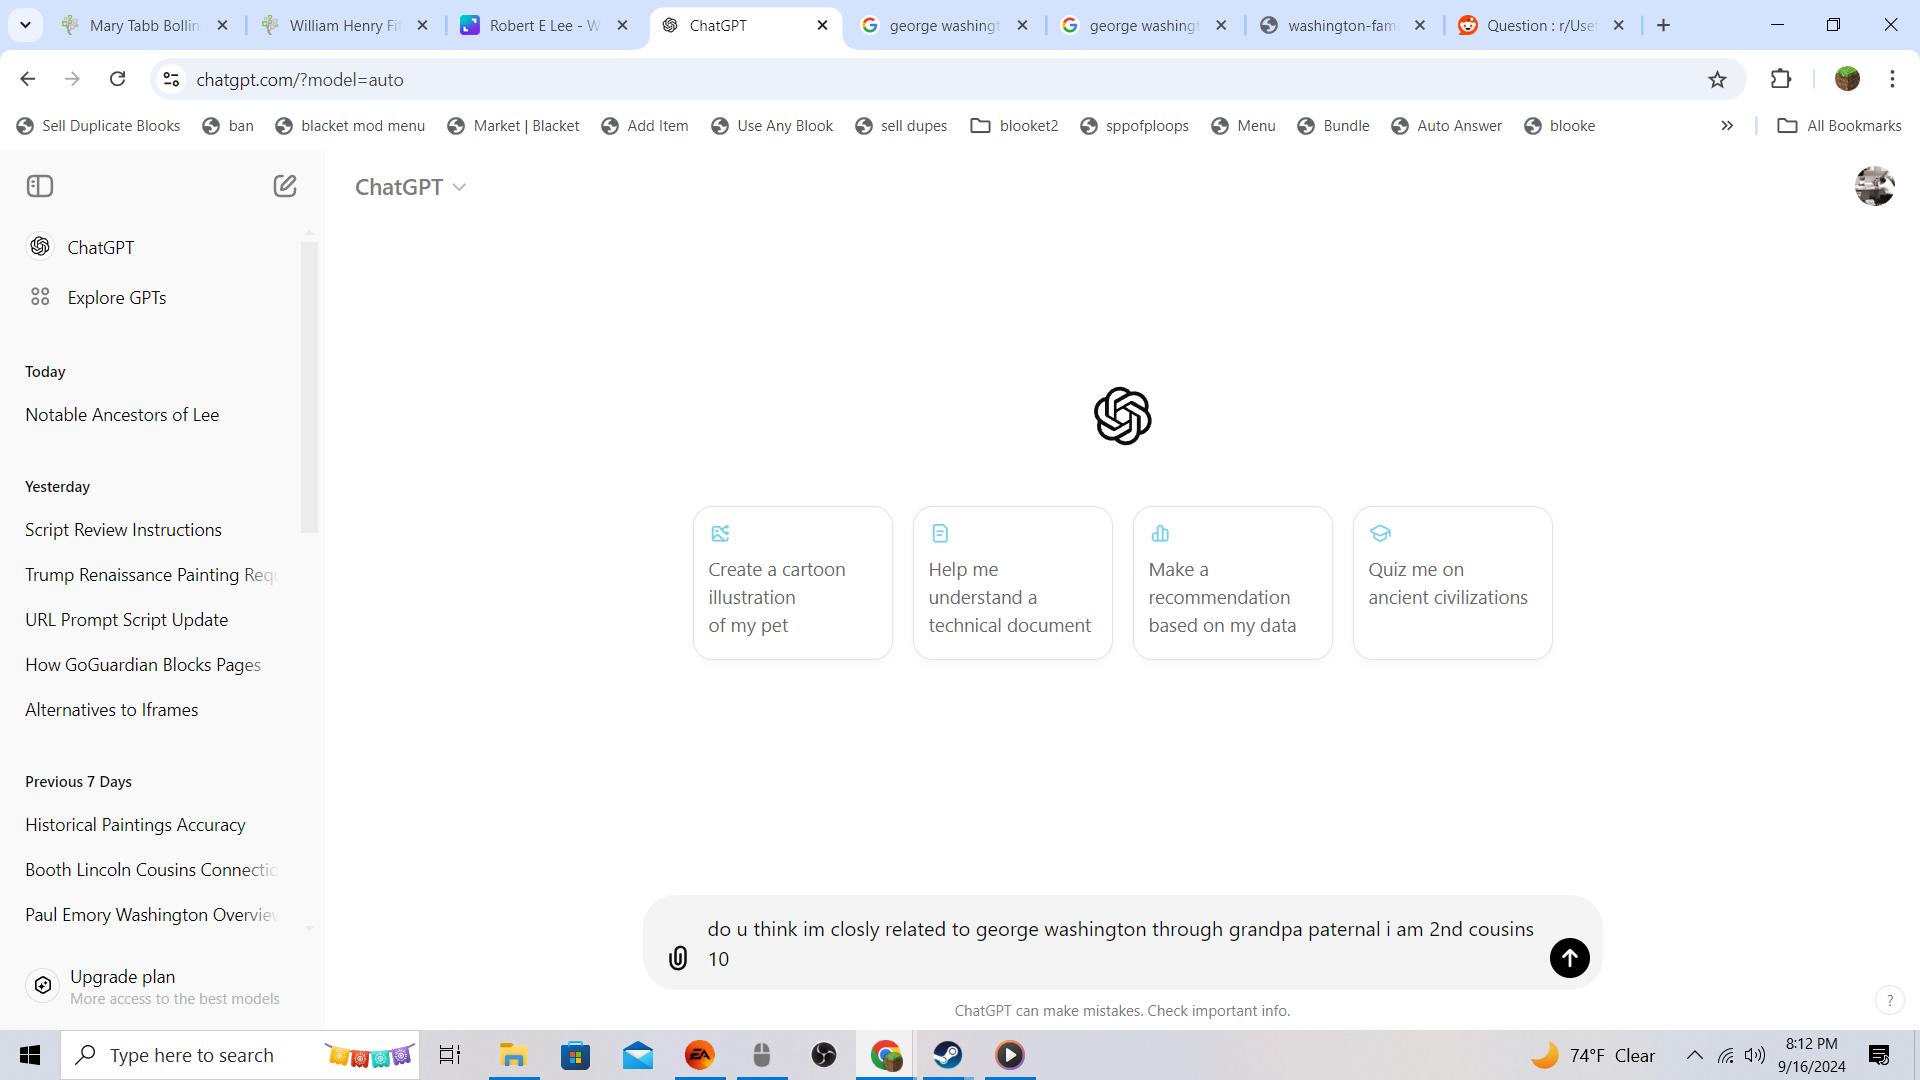1920x1080 pixels.
Task: View site information for chatgpt.com
Action: (x=171, y=79)
